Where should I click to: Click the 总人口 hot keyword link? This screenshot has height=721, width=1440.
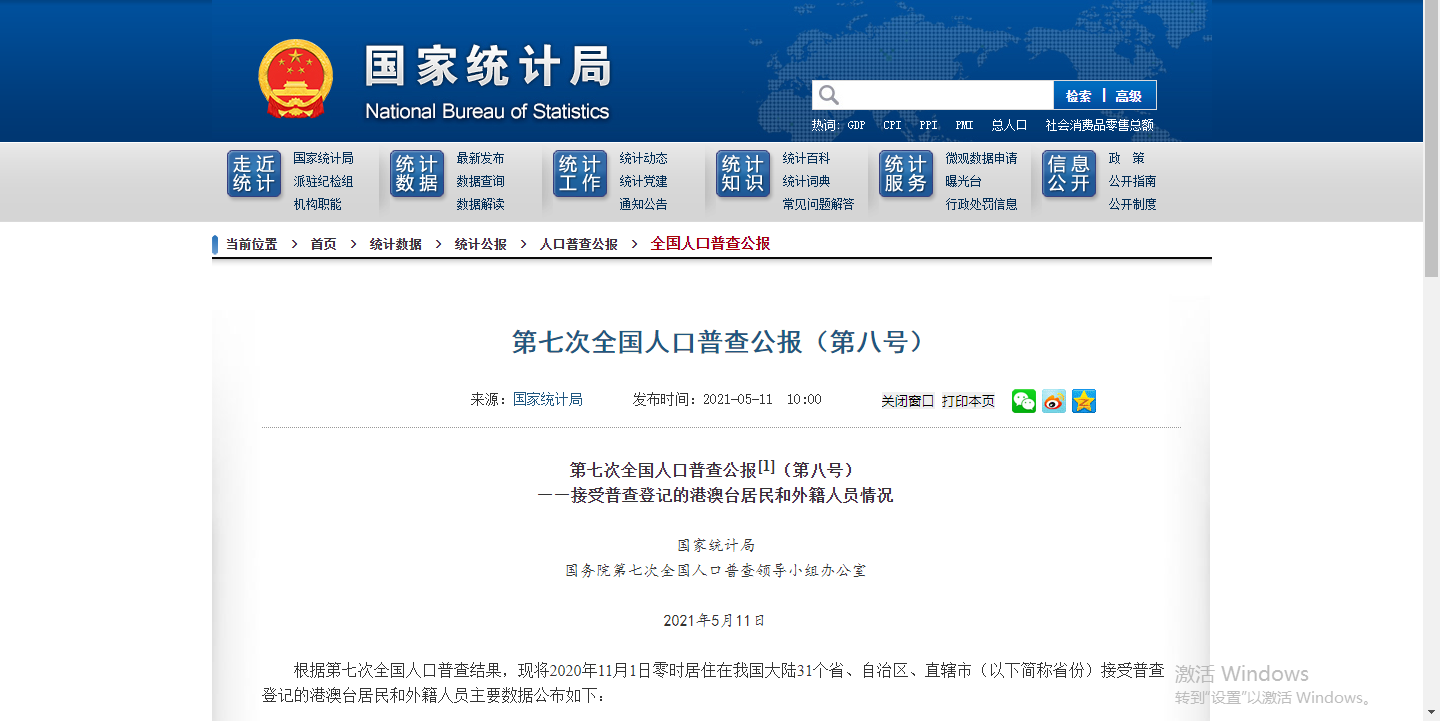click(x=1009, y=125)
